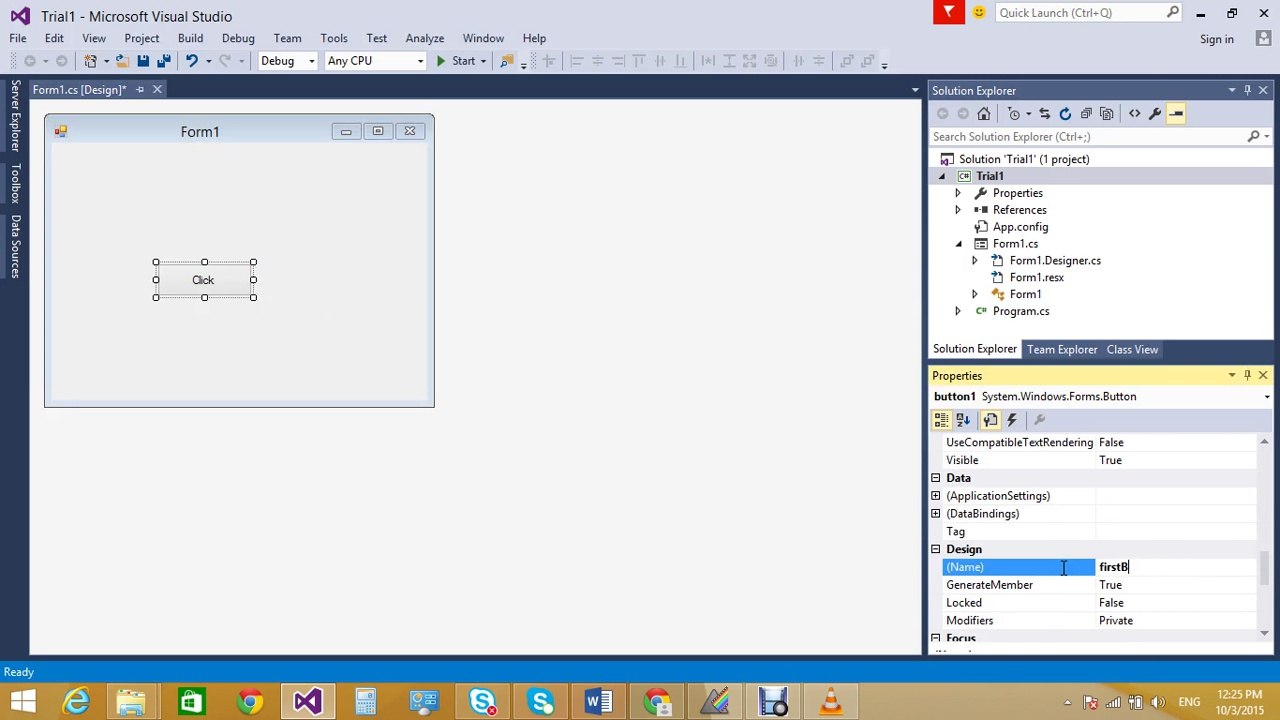Click the Sign in link
Viewport: 1280px width, 720px height.
[1217, 39]
